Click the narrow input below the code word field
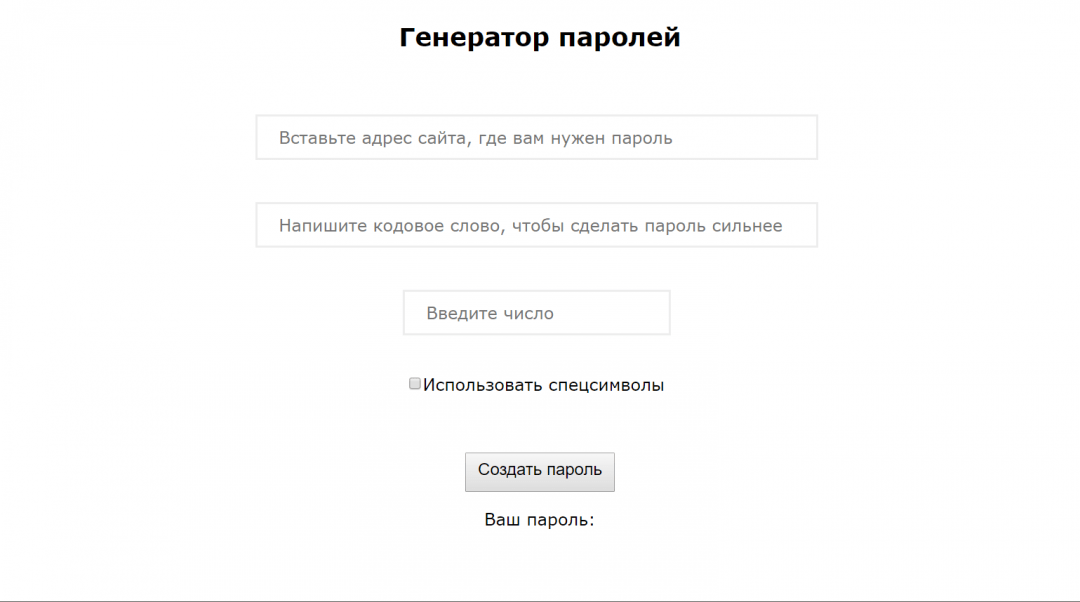The width and height of the screenshot is (1080, 602). click(536, 313)
